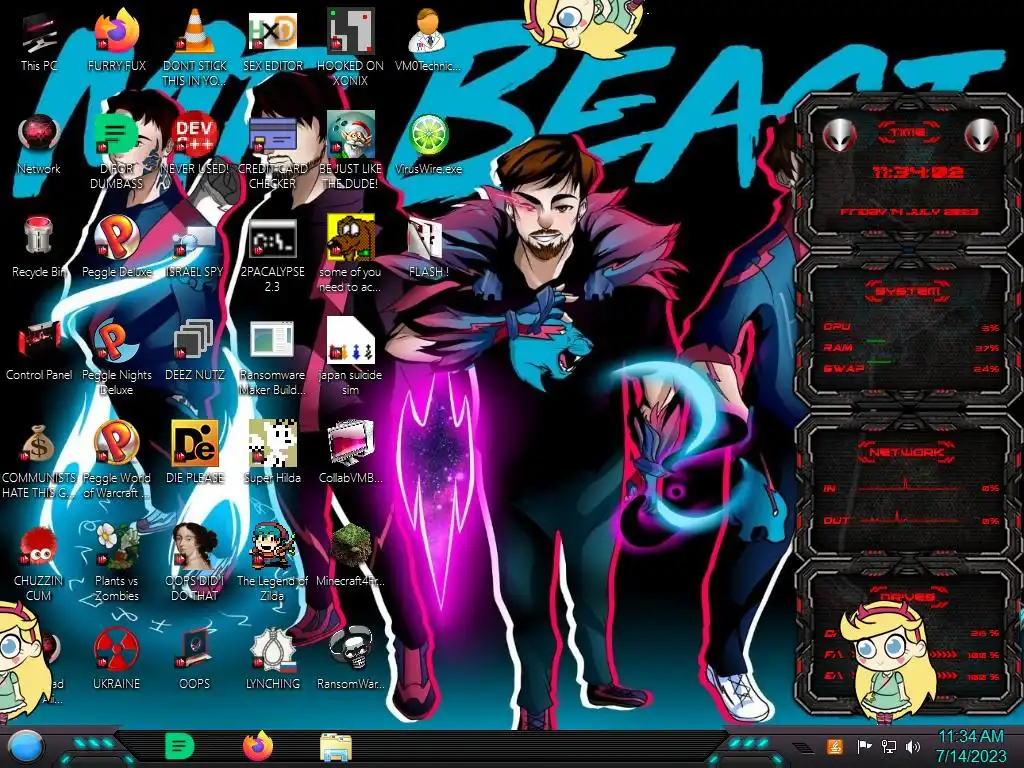Image resolution: width=1024 pixels, height=768 pixels.
Task: Select the DIE PLEASE De icon
Action: coord(195,454)
